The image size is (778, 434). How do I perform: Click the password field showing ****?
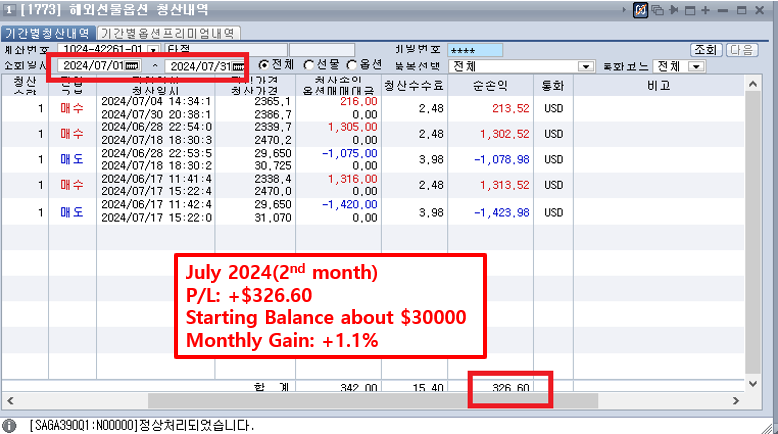(475, 51)
